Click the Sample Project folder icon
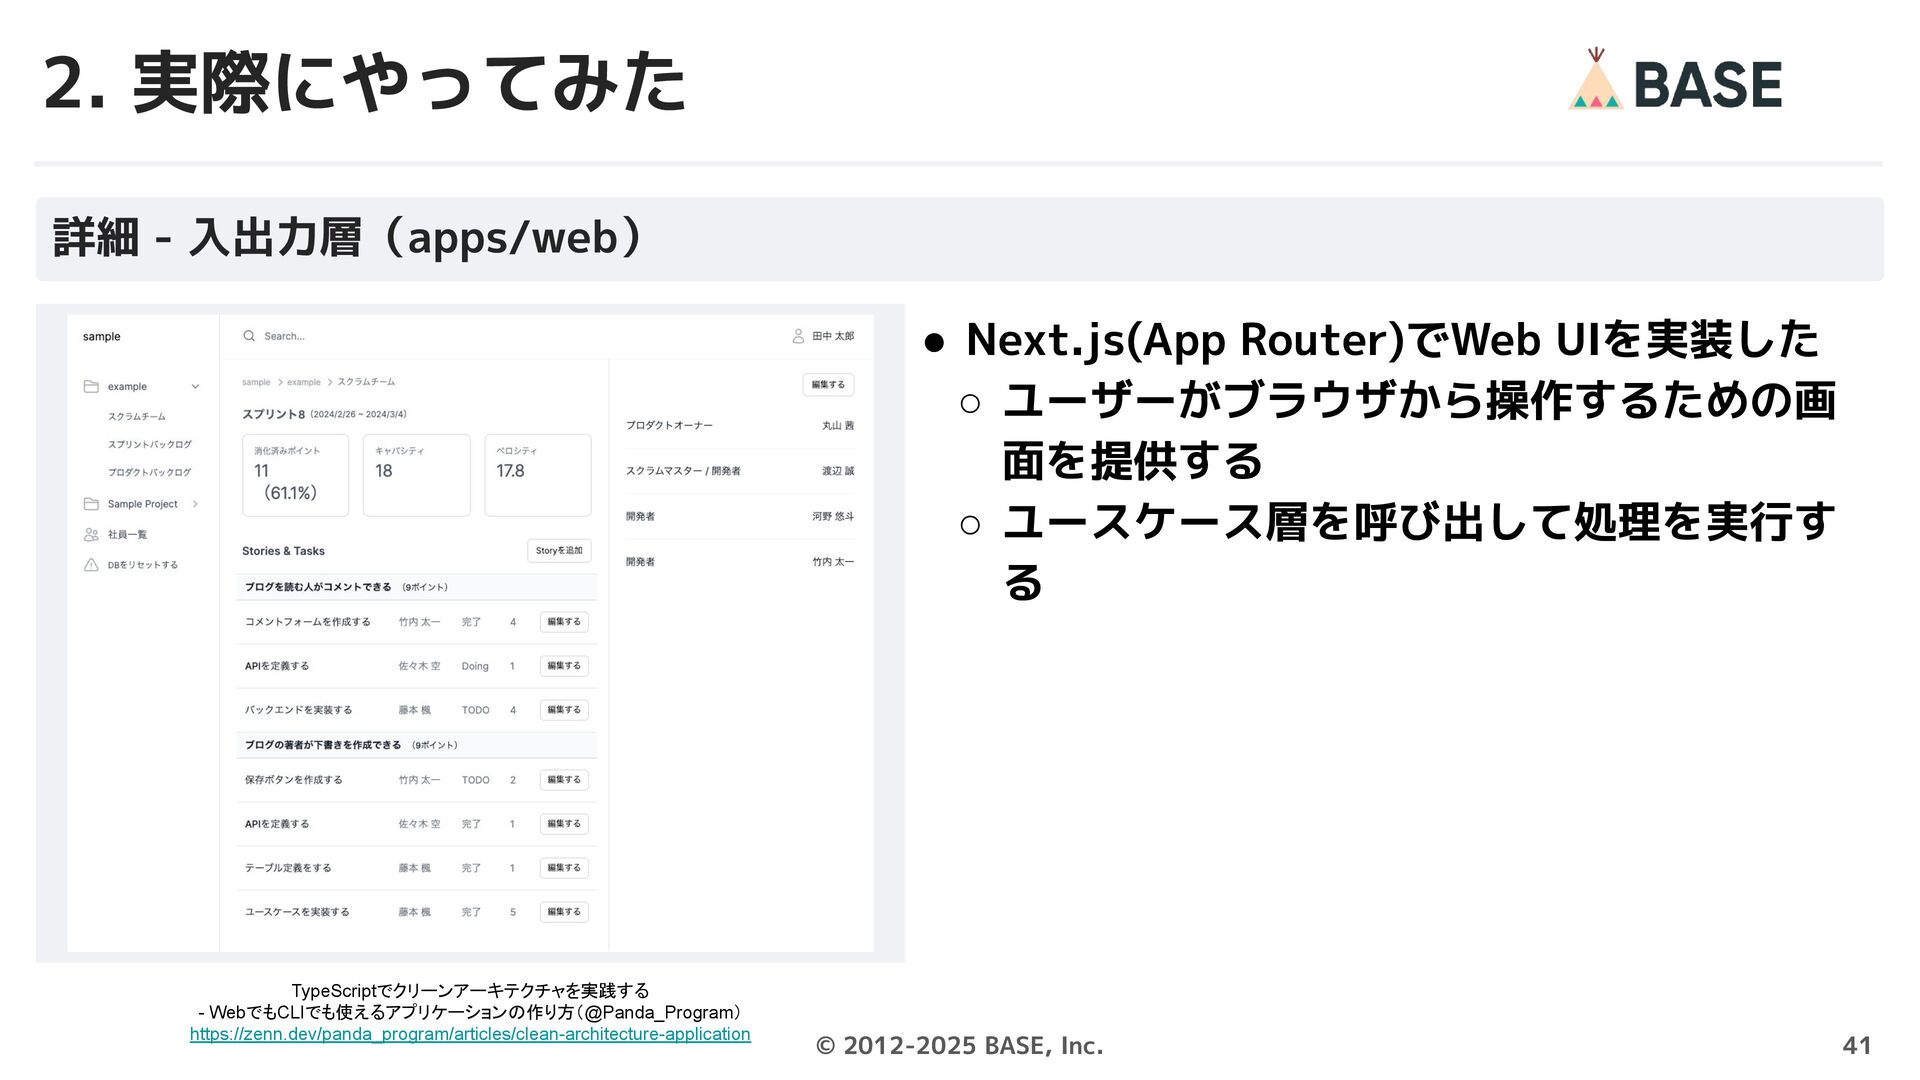 click(x=91, y=504)
